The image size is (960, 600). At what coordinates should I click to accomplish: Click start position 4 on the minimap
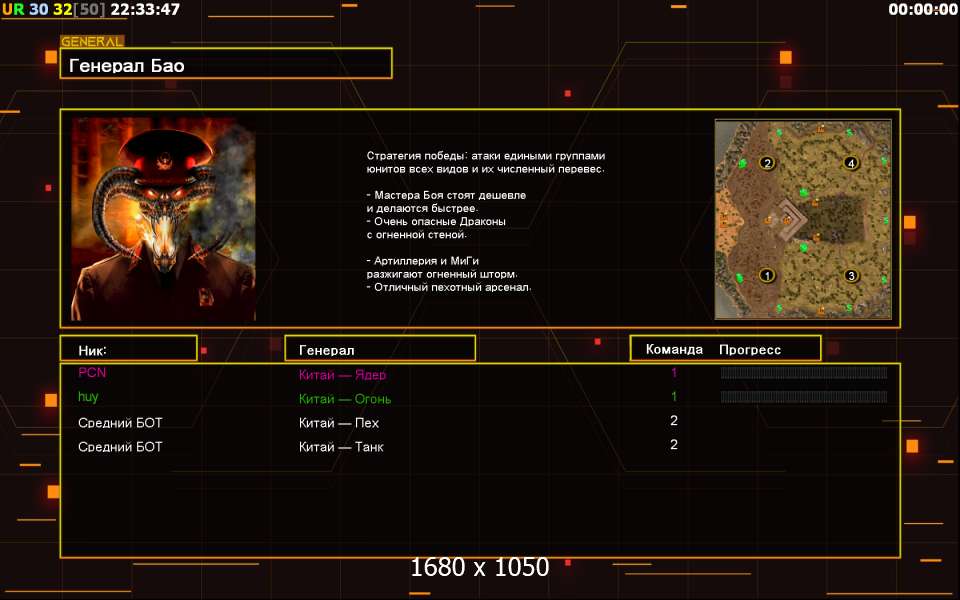[x=851, y=163]
